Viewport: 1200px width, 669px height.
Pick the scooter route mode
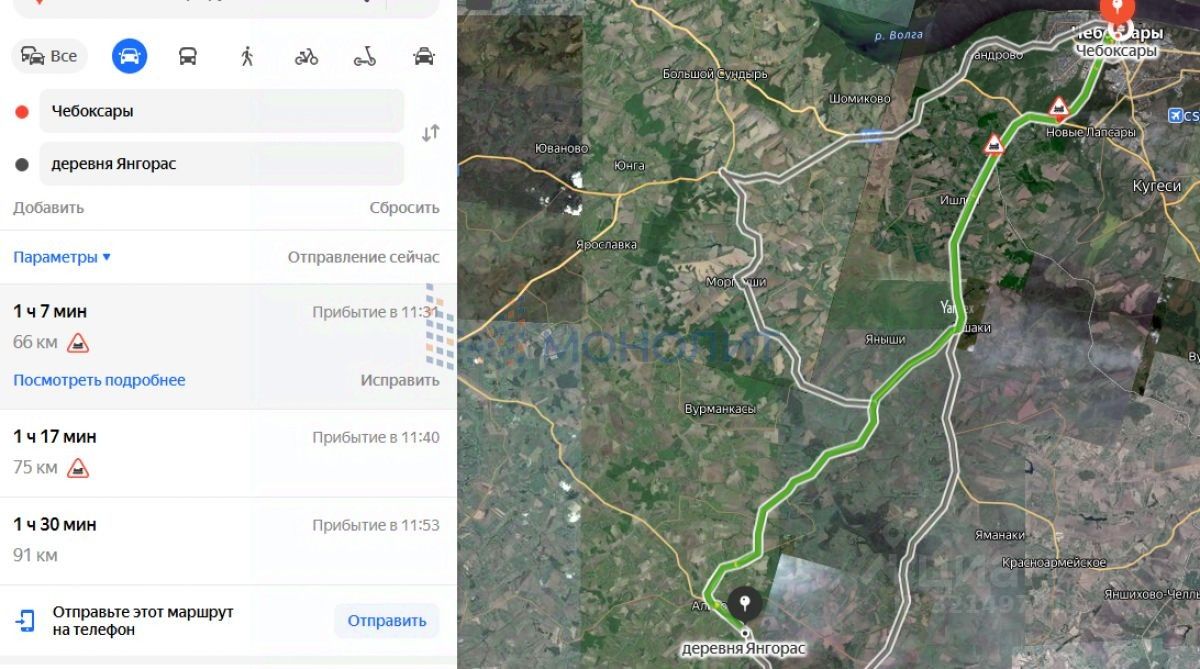(x=365, y=56)
